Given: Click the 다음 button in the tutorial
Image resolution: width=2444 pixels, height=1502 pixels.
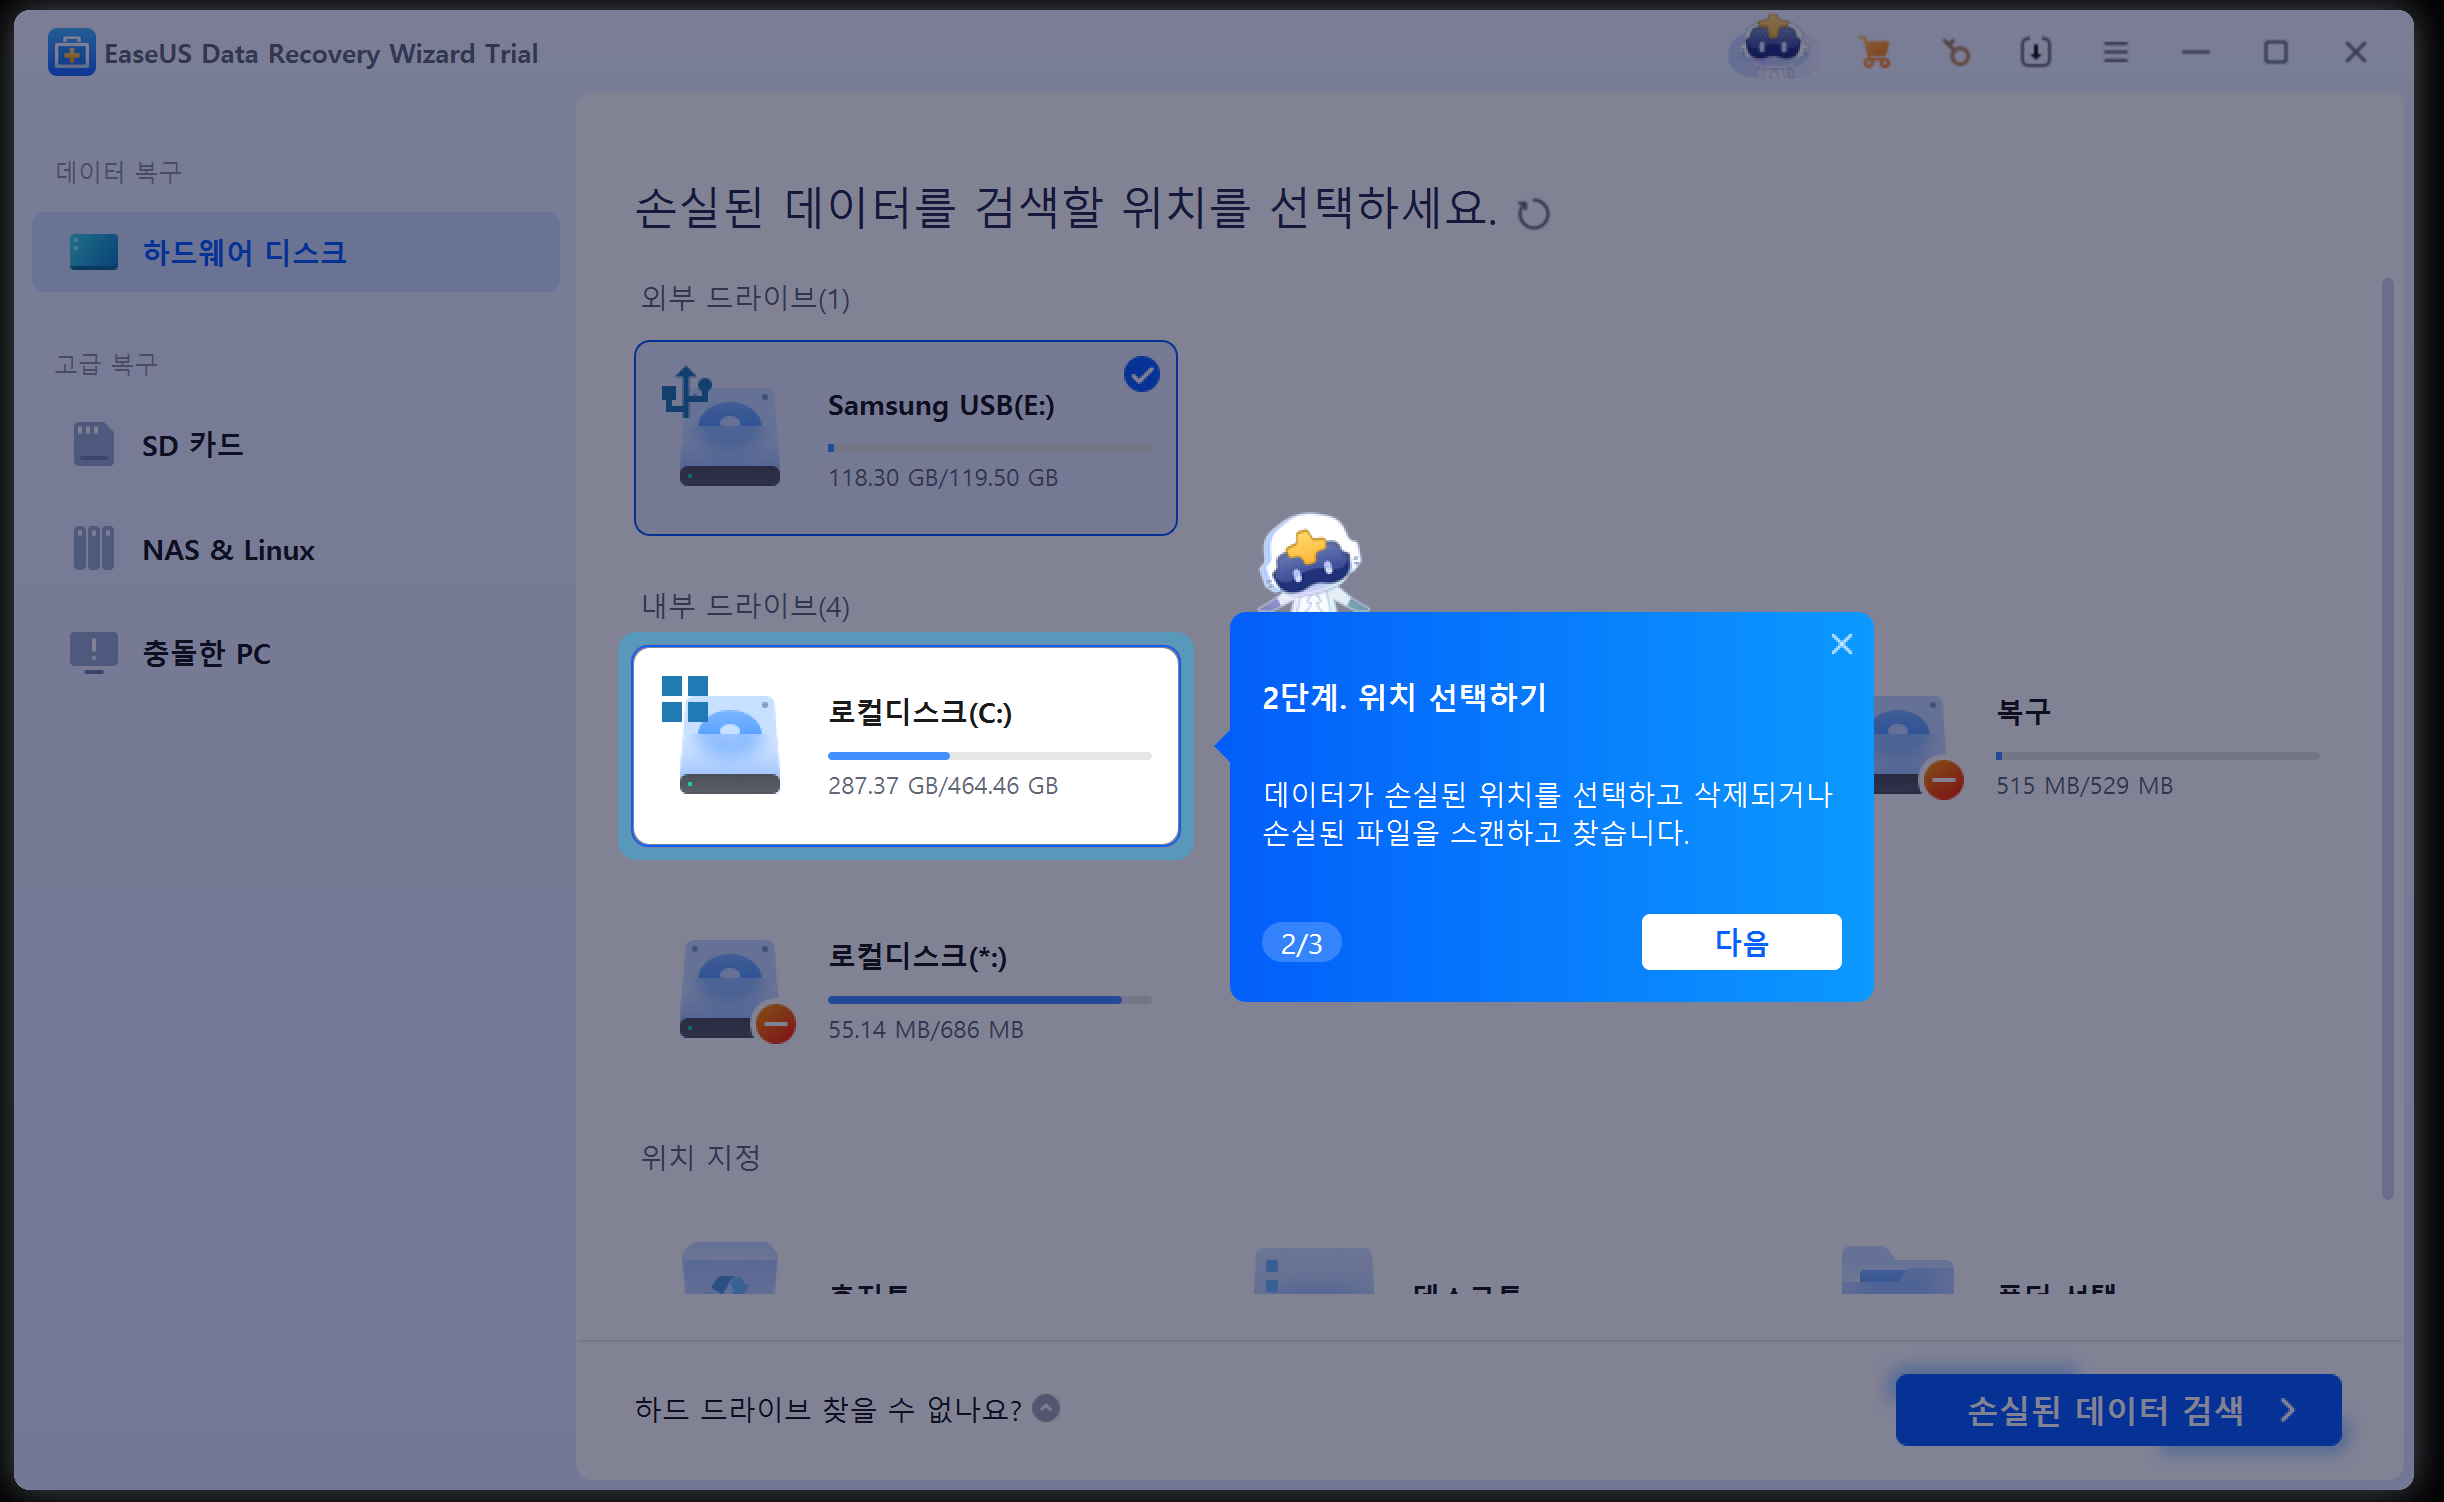Looking at the screenshot, I should pyautogui.click(x=1741, y=942).
